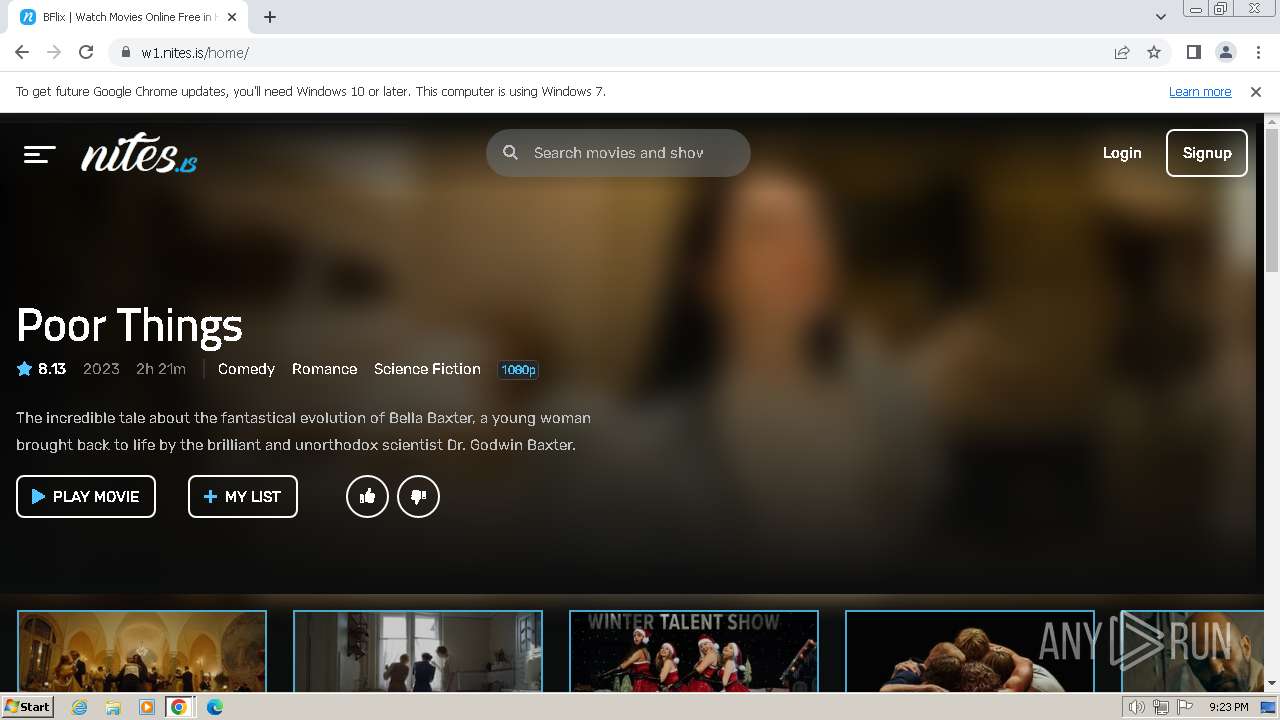
Task: Open the Chrome profile menu
Action: click(x=1225, y=52)
